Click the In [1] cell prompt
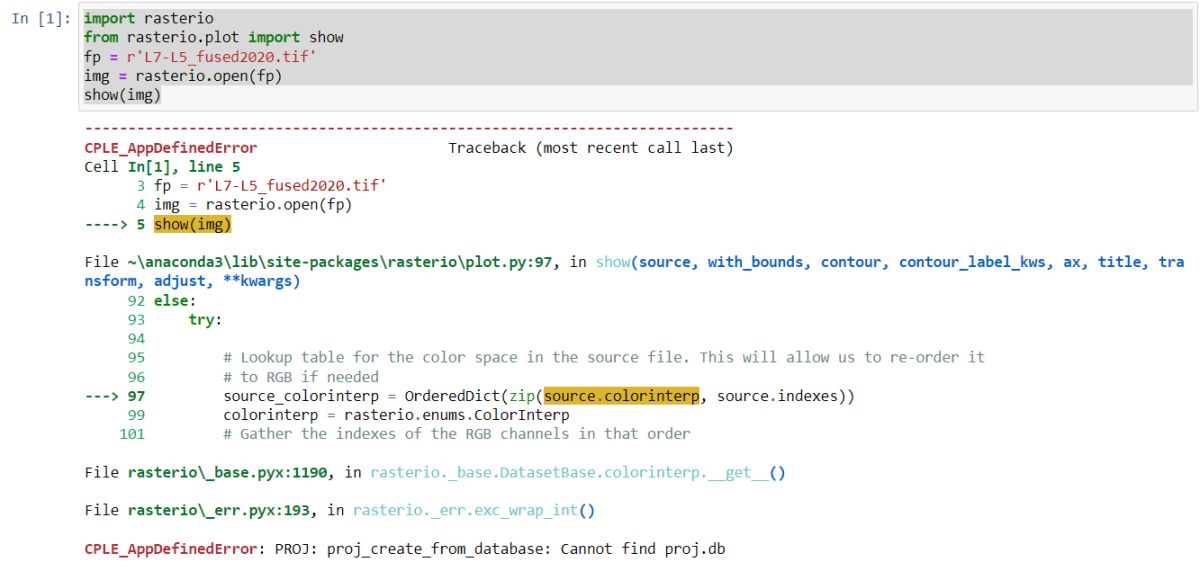This screenshot has height=580, width=1200. click(39, 19)
